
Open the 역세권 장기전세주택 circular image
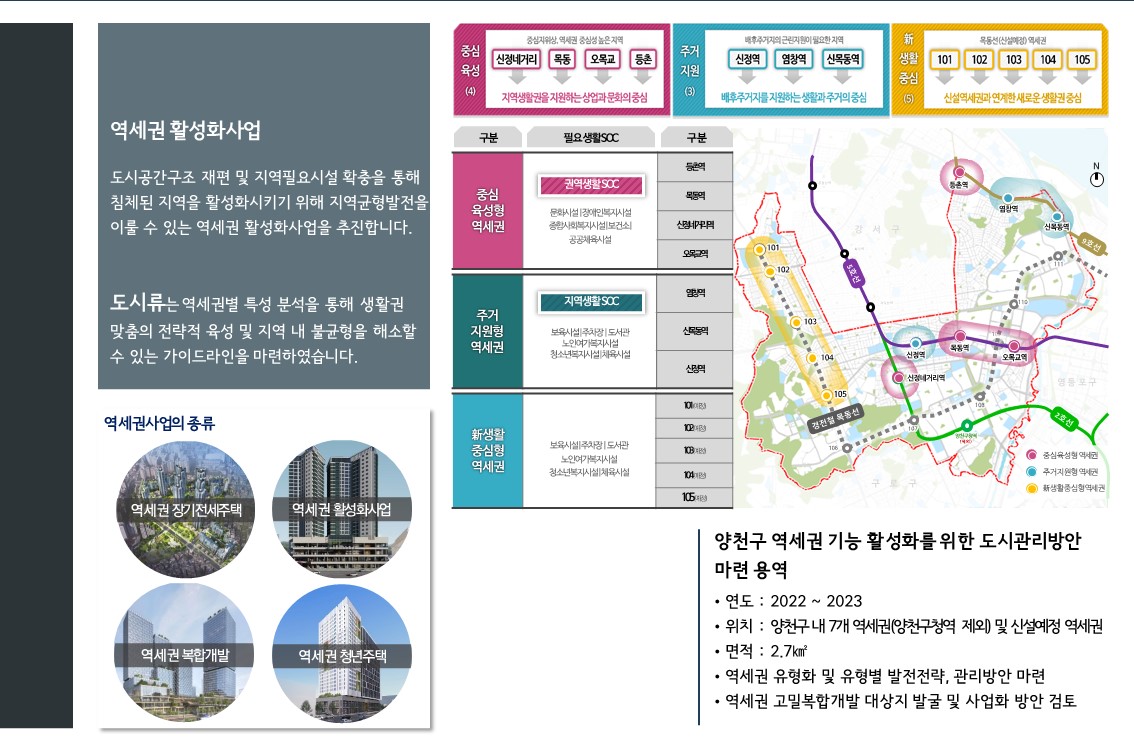(186, 509)
